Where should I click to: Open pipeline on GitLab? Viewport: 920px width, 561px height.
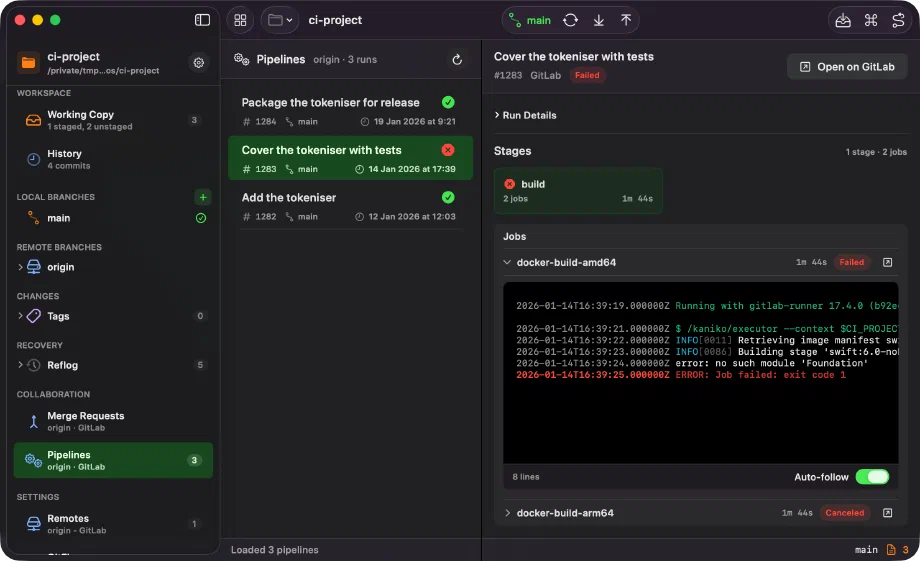847,67
